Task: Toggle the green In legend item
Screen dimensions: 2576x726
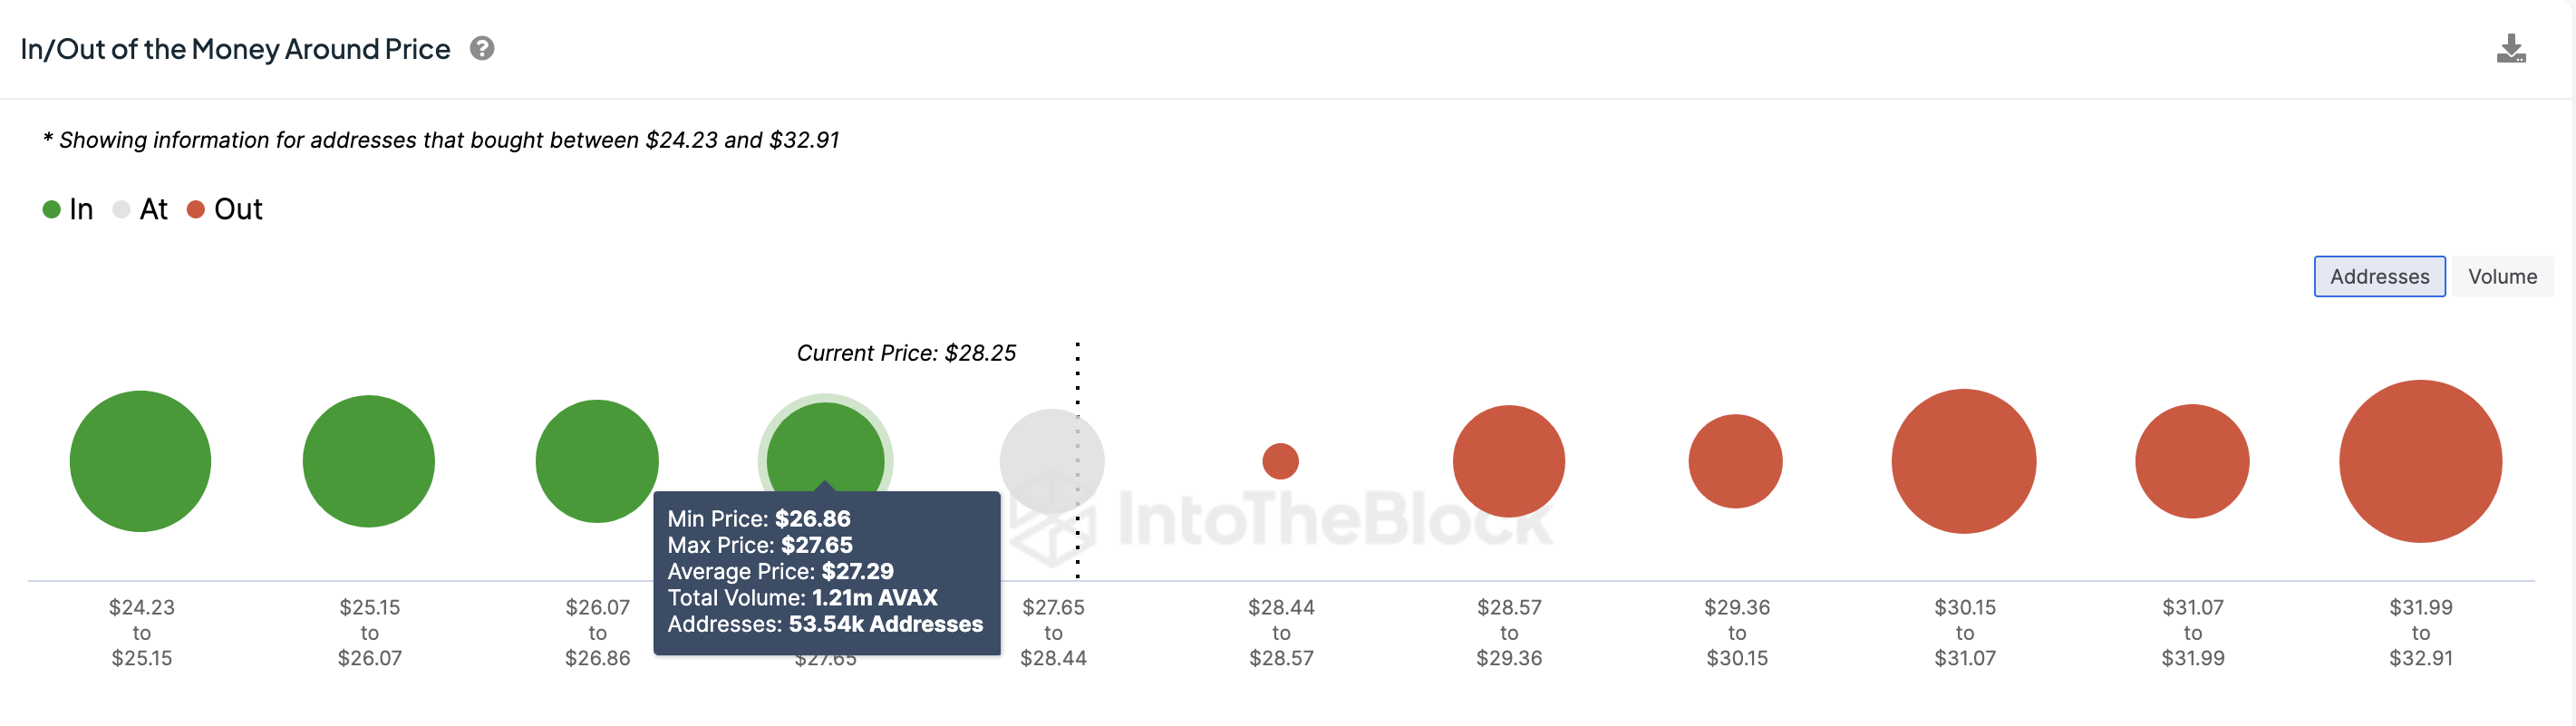Action: (x=68, y=209)
